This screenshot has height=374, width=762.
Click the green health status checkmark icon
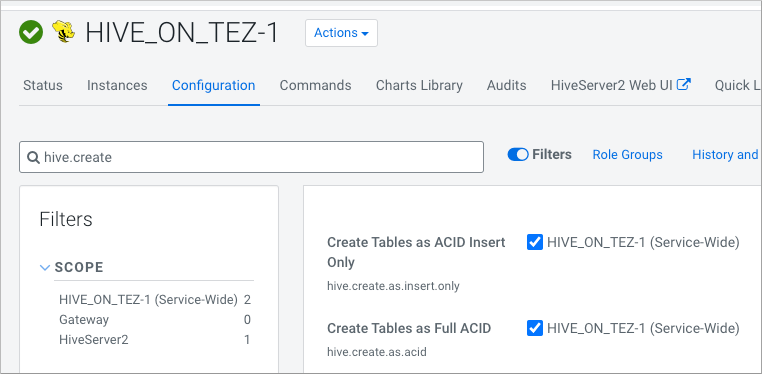(31, 33)
